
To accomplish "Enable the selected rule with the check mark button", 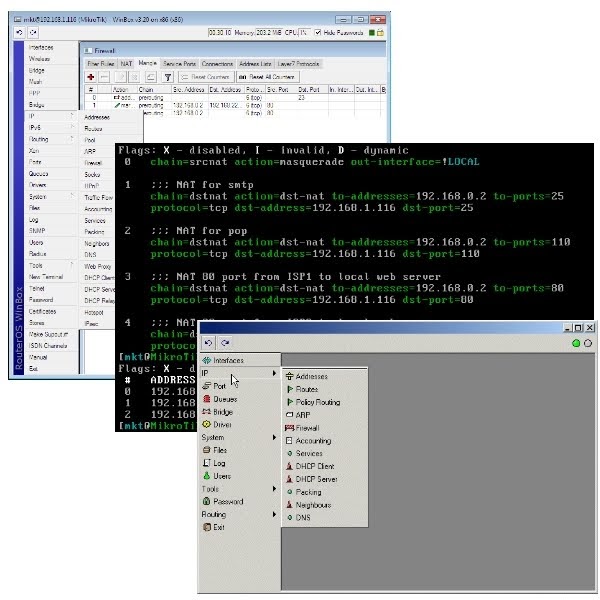I will (121, 77).
